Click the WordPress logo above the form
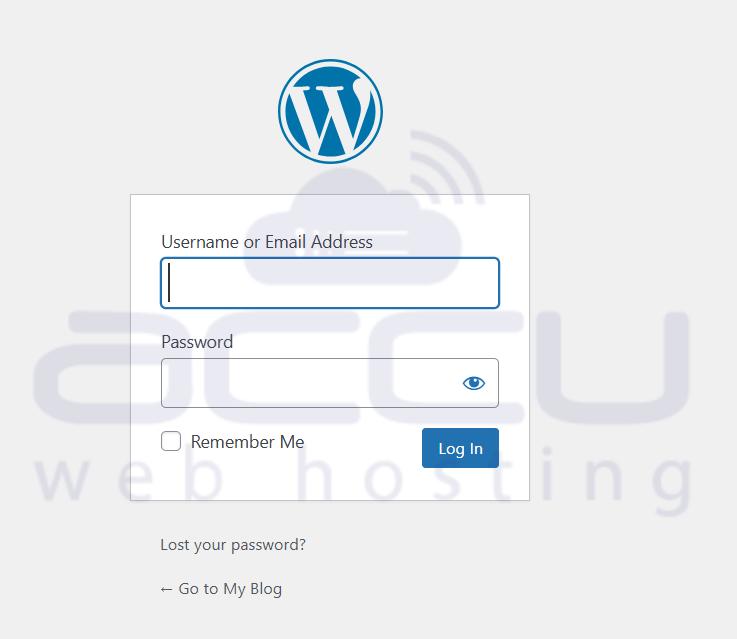The image size is (737, 639). pos(330,111)
